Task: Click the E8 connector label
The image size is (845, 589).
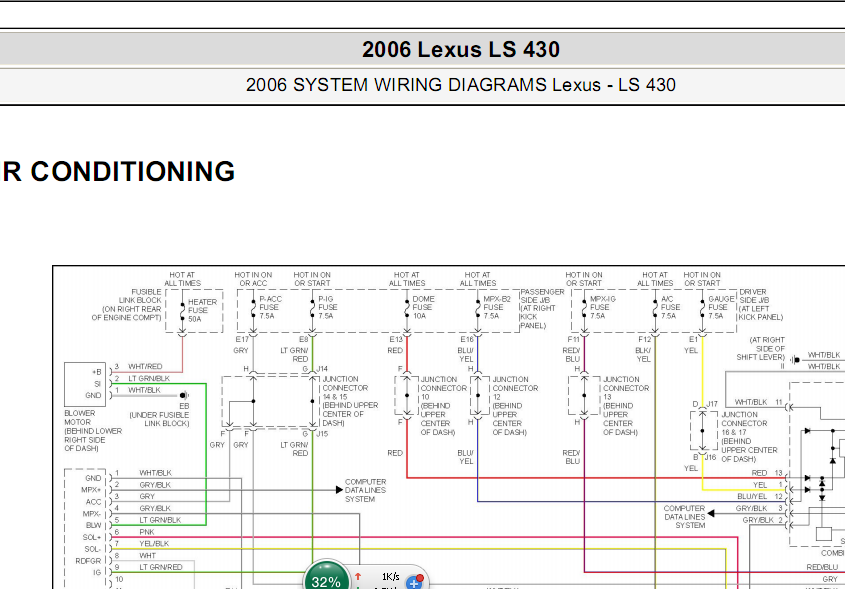Action: pos(303,339)
